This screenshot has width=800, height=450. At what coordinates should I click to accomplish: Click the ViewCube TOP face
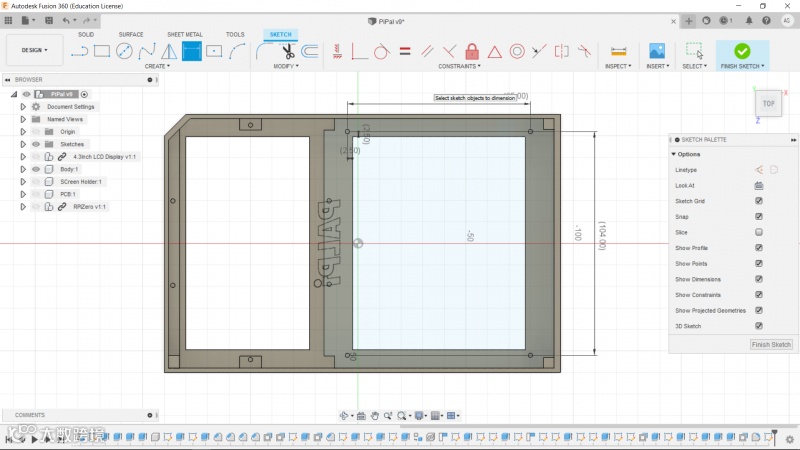pos(768,103)
